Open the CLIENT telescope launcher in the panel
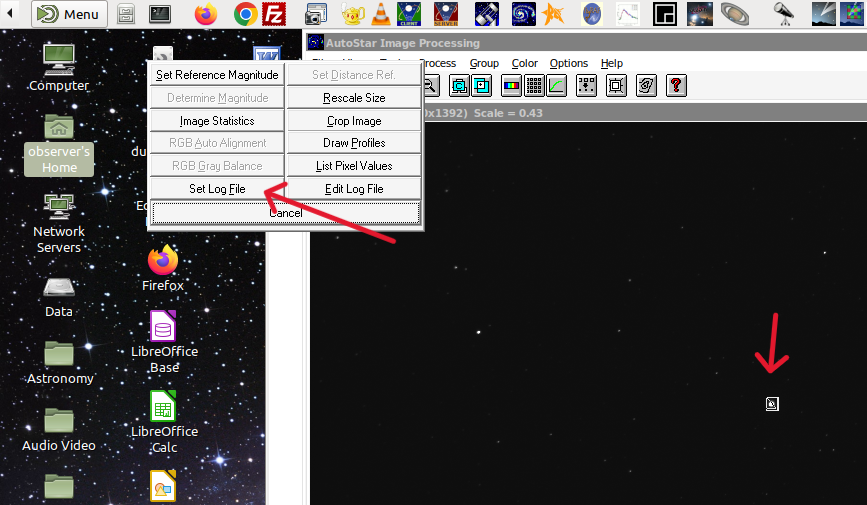Viewport: 867px width, 505px height. pyautogui.click(x=409, y=14)
